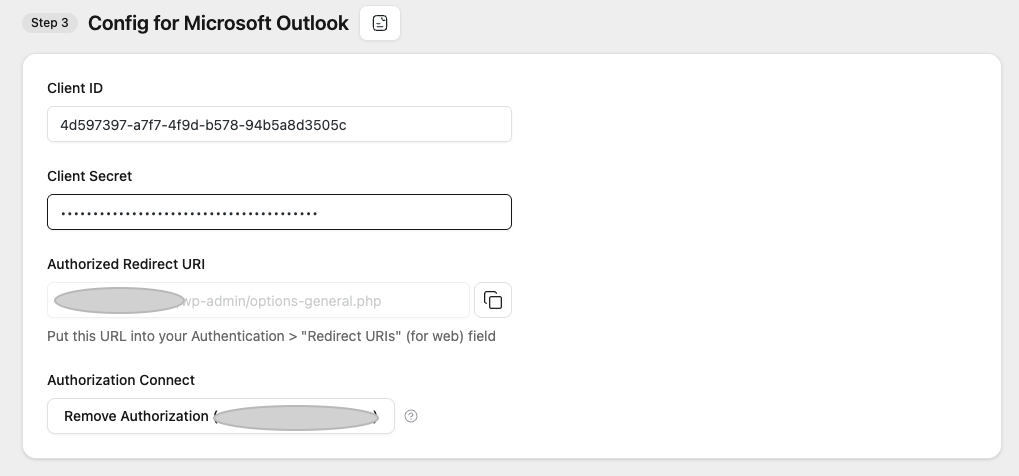The width and height of the screenshot is (1019, 476).
Task: Open the documentation icon beside the heading
Action: (380, 23)
